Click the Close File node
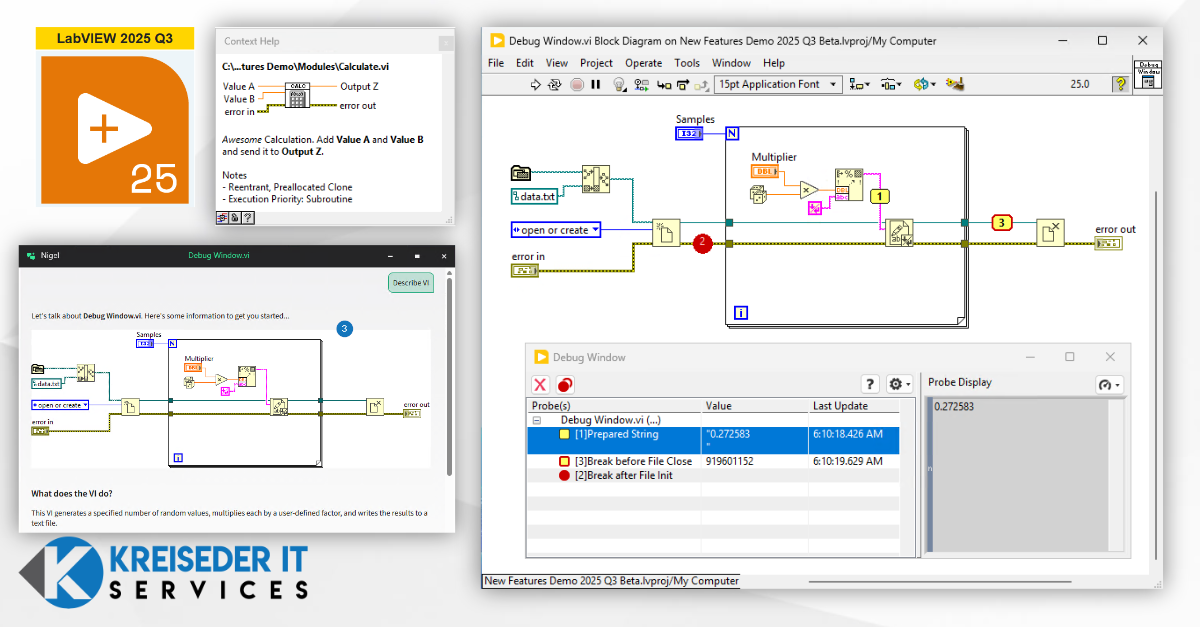 (1051, 233)
